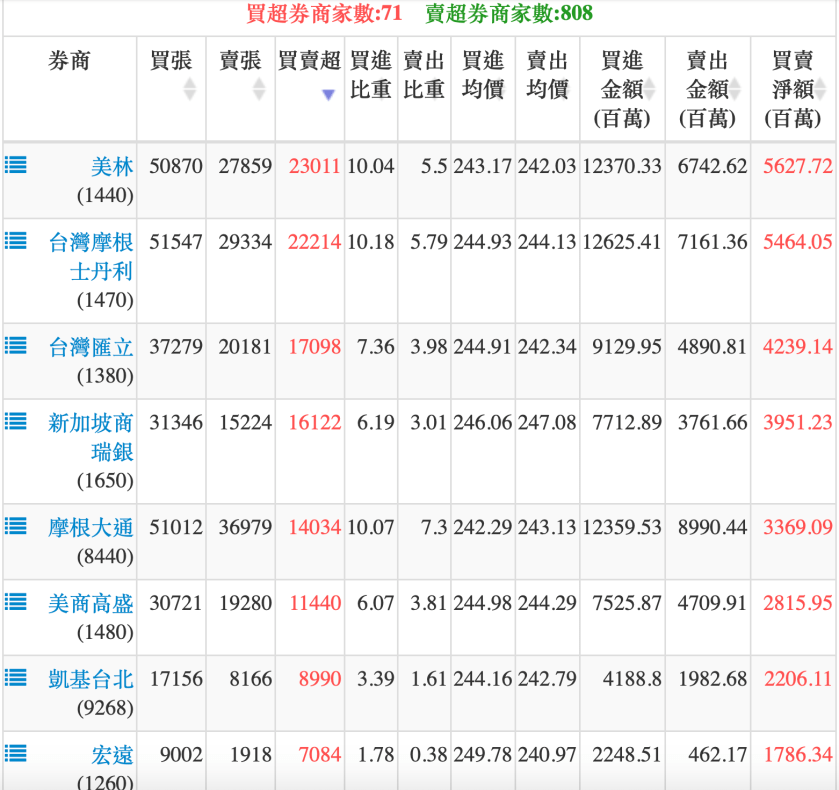The width and height of the screenshot is (839, 790).
Task: Select the 券商 column header
Action: point(68,57)
